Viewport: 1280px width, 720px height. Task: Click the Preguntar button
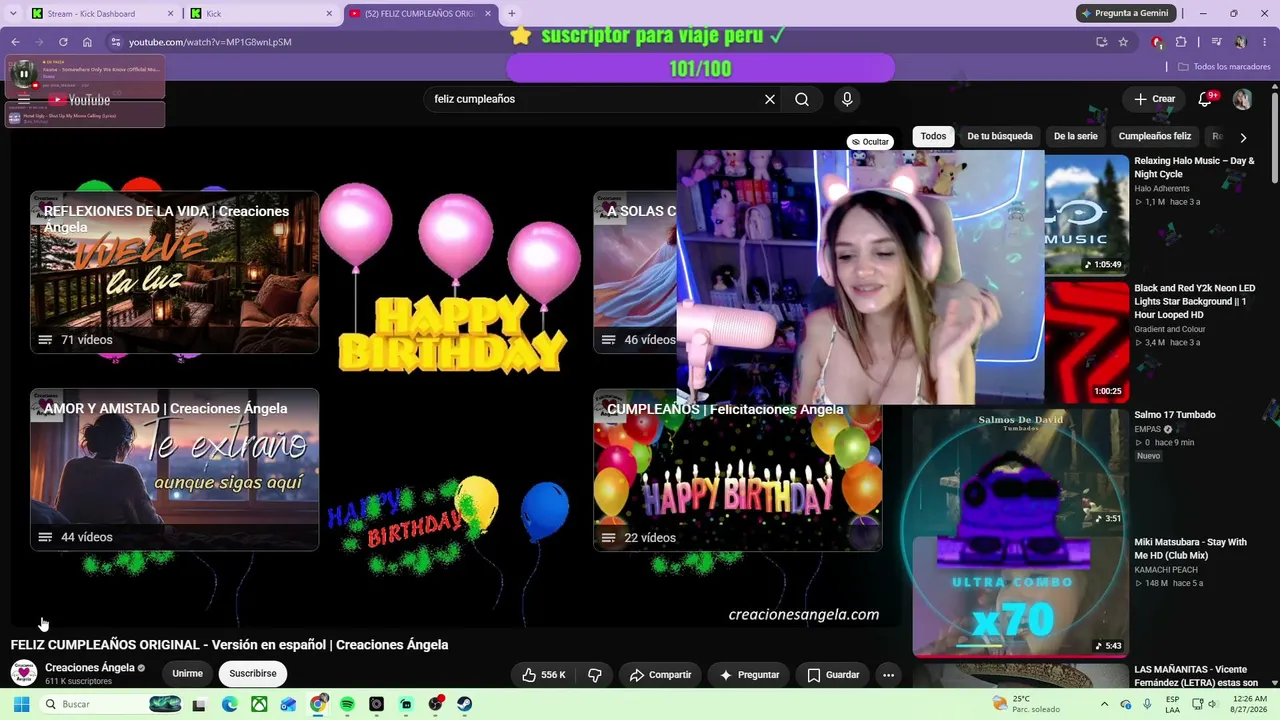point(749,675)
